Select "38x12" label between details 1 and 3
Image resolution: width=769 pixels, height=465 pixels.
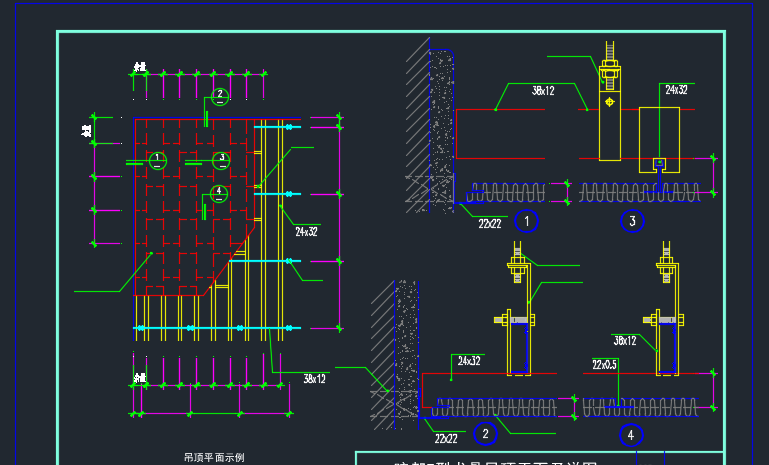[543, 91]
